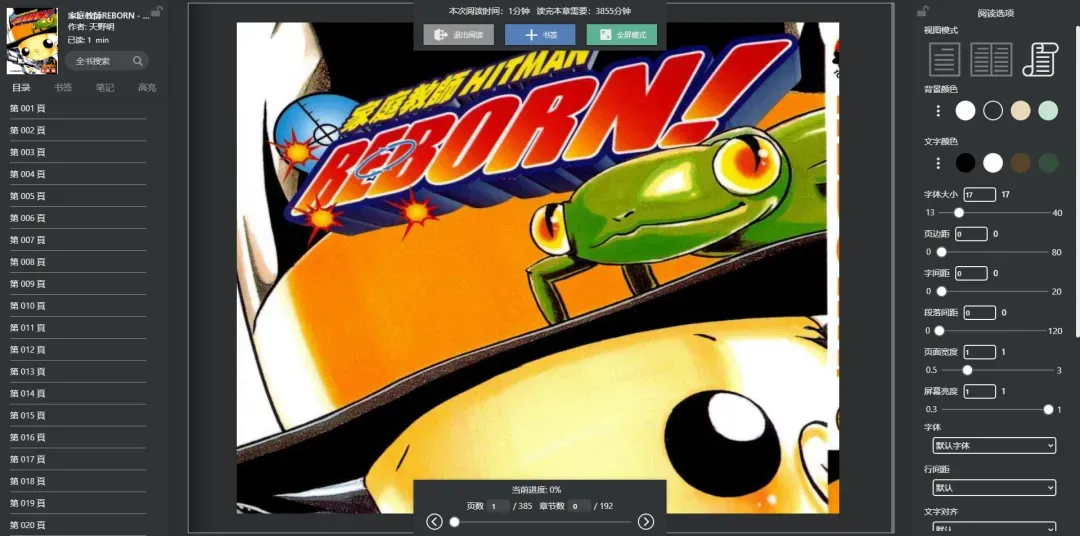Click the 页数 page number input
Viewport: 1080px width, 536px height.
click(x=498, y=506)
